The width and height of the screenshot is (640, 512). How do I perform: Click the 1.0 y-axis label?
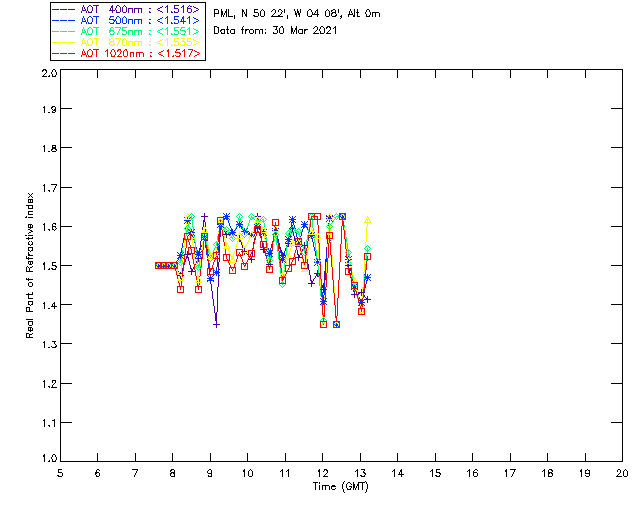[x=49, y=458]
